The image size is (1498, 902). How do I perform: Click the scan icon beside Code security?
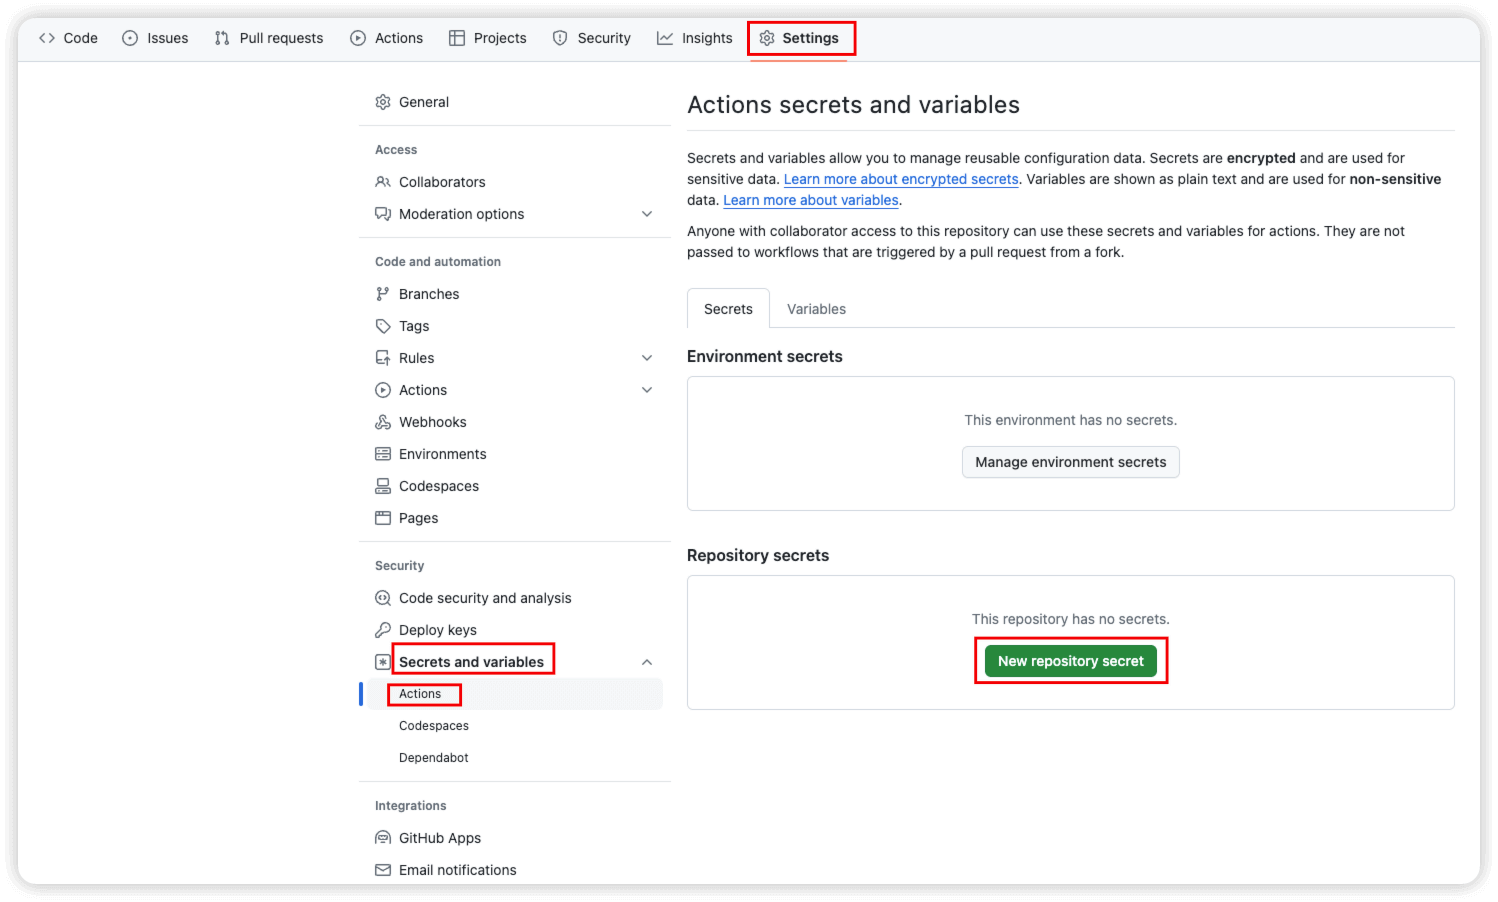383,598
